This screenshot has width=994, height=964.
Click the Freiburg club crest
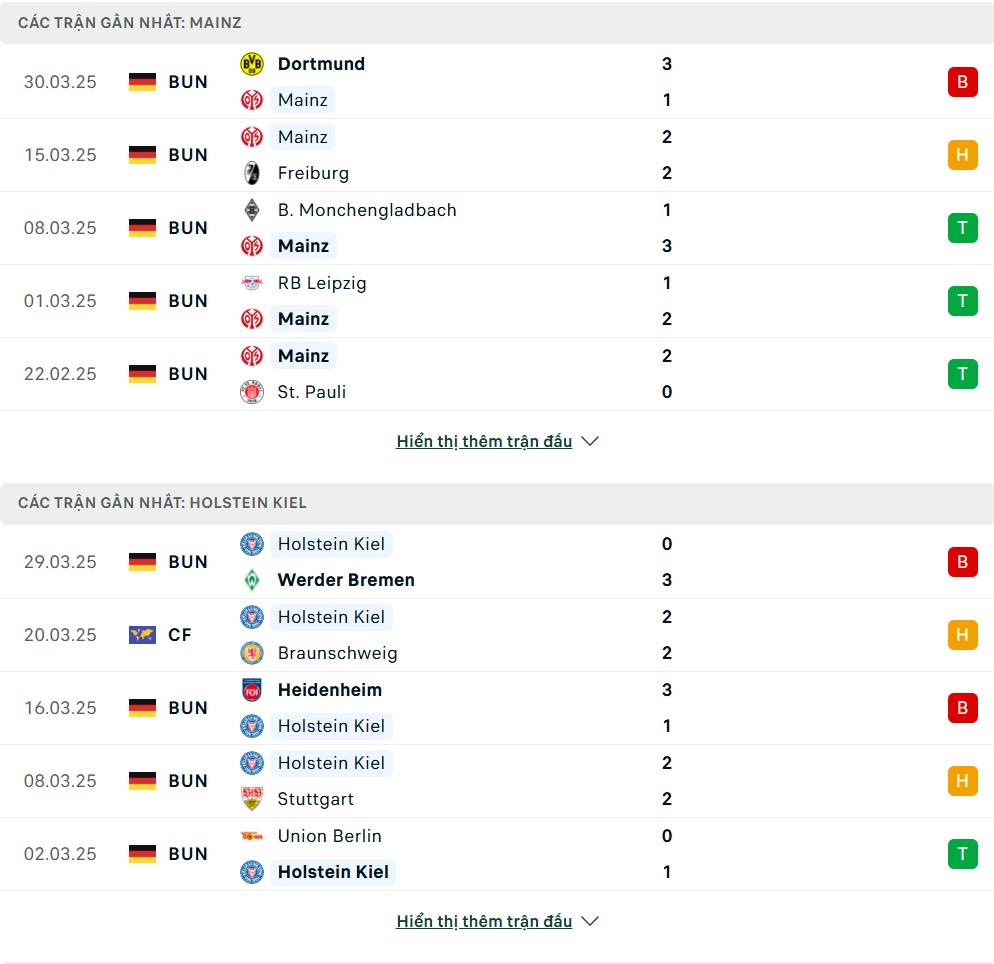(x=252, y=173)
